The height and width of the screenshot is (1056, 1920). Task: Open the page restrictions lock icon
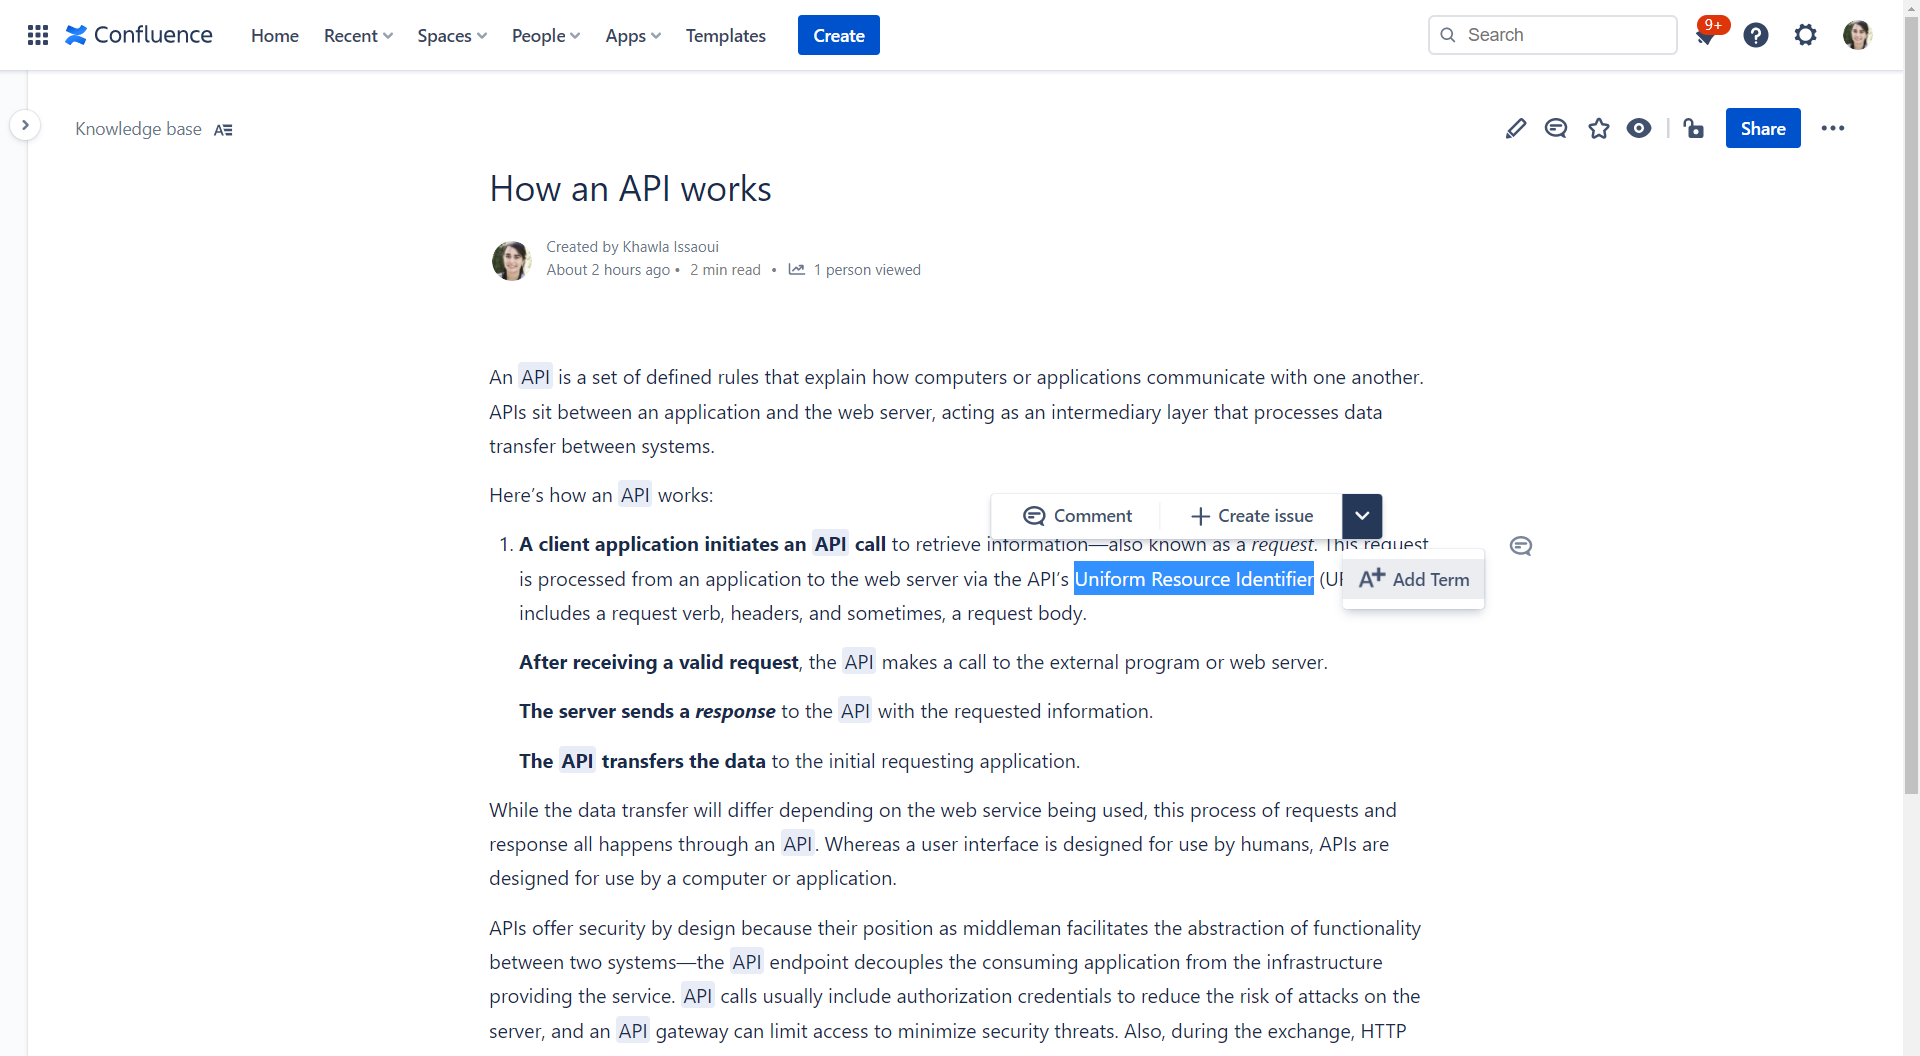coord(1693,128)
